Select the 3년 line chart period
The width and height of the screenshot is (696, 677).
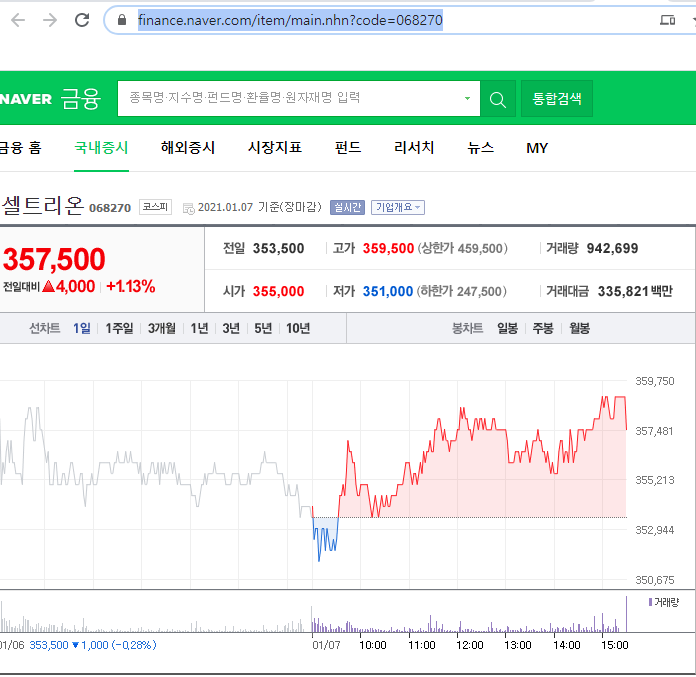coord(231,329)
